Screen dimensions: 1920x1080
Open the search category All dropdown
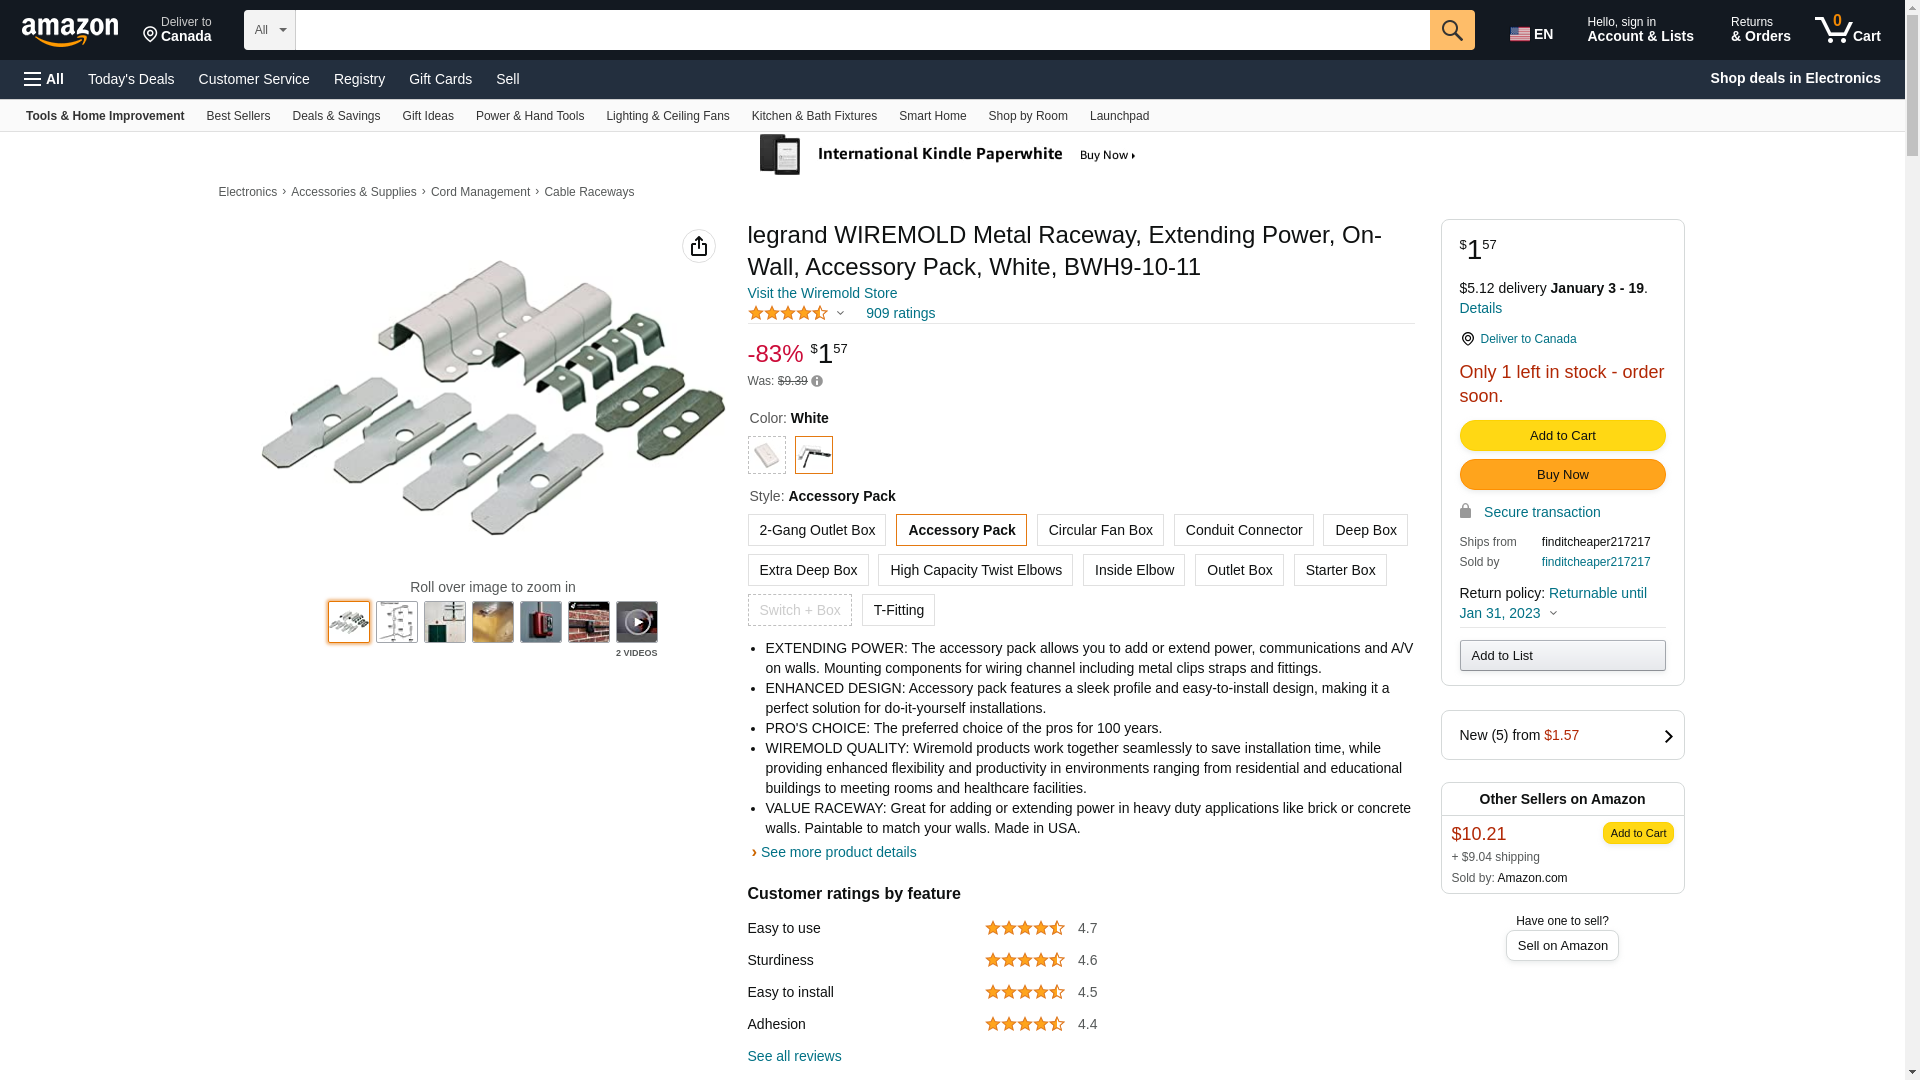pyautogui.click(x=269, y=30)
